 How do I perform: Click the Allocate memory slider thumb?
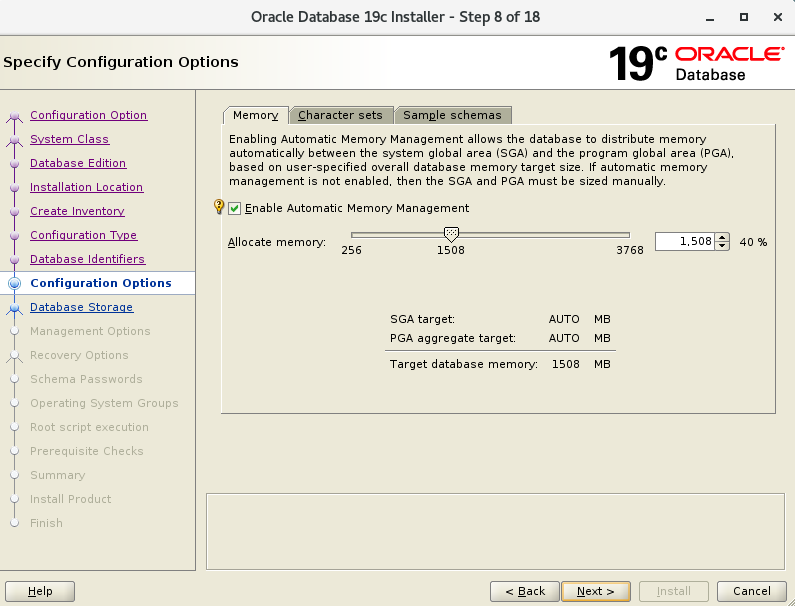tap(451, 234)
